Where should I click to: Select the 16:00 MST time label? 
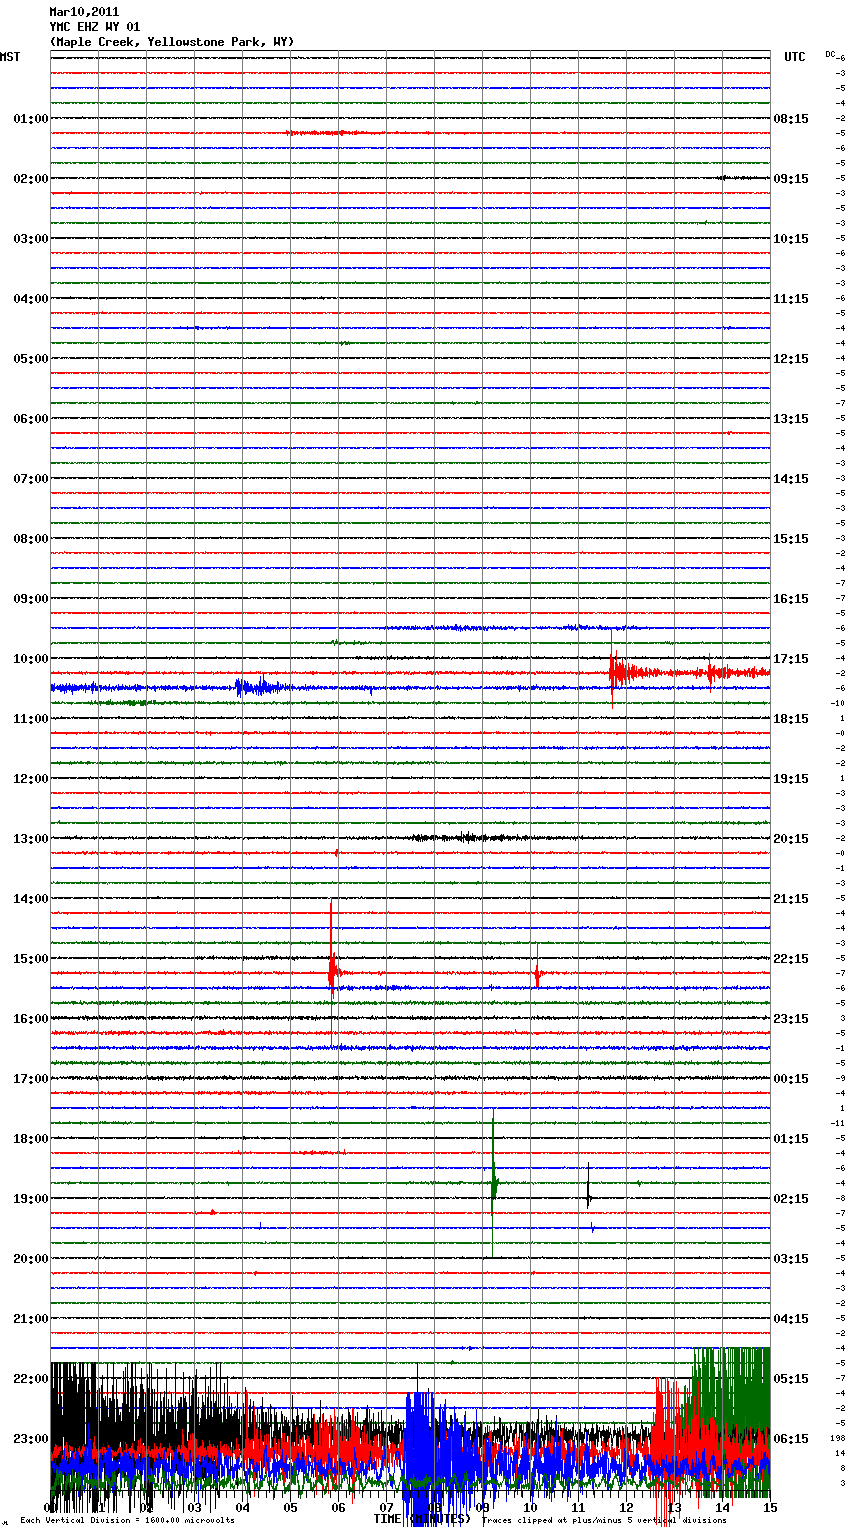coord(31,1019)
